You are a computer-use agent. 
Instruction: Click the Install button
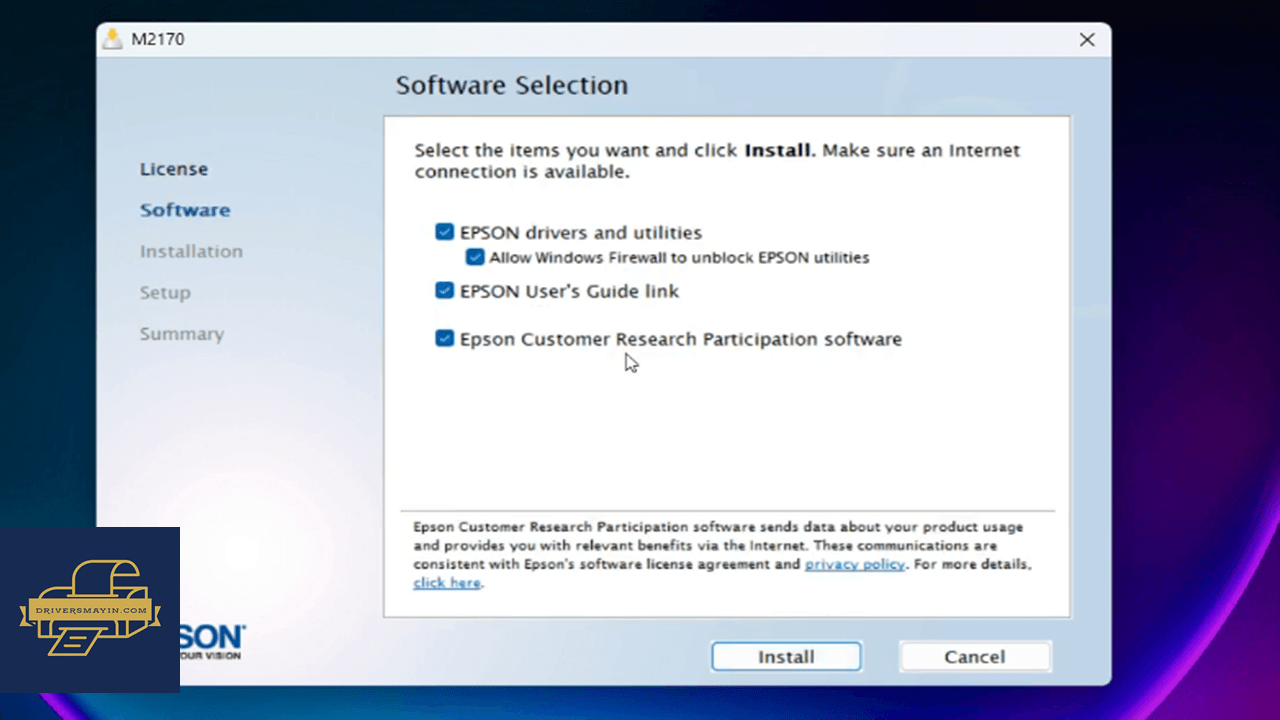point(786,657)
